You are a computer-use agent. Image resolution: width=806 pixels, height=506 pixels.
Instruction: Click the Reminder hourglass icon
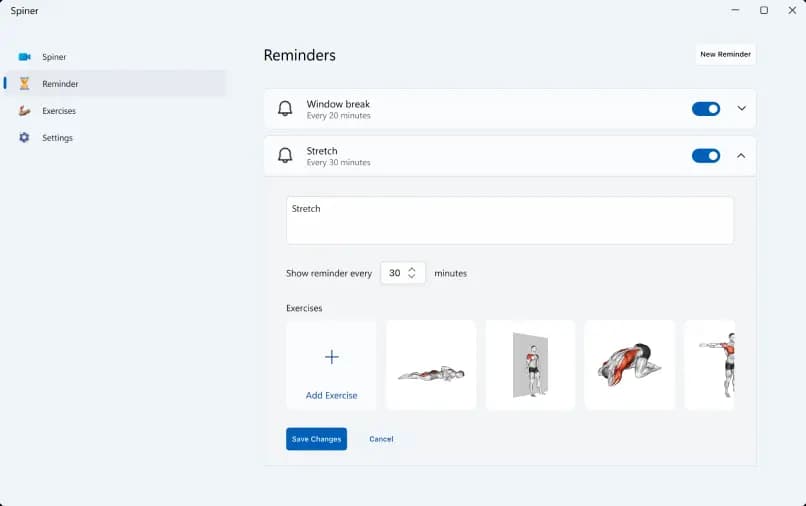pos(25,84)
